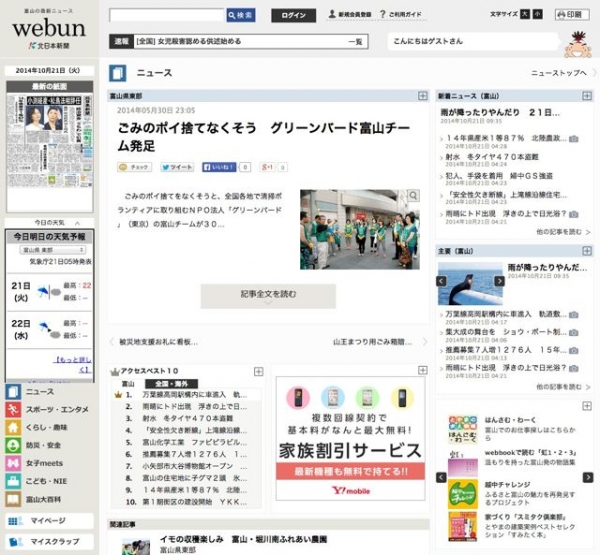
Task: Expand the アクセスベスト１０ panel plus icon
Action: pyautogui.click(x=258, y=371)
